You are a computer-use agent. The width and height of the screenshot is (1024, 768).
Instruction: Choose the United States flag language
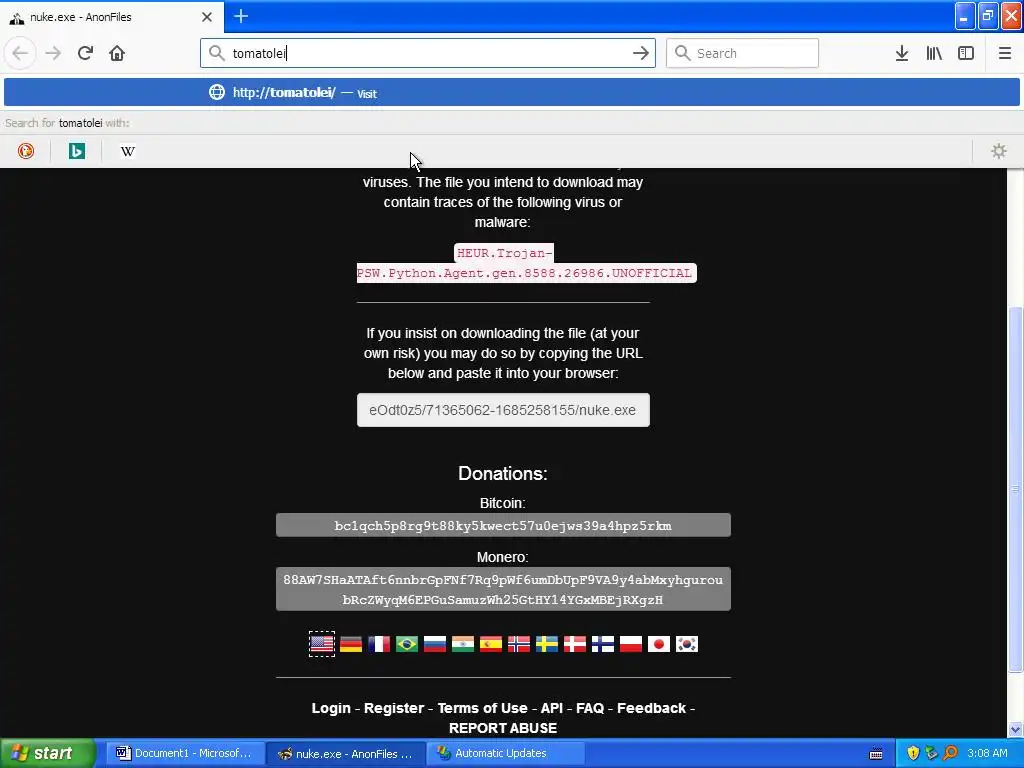point(322,644)
